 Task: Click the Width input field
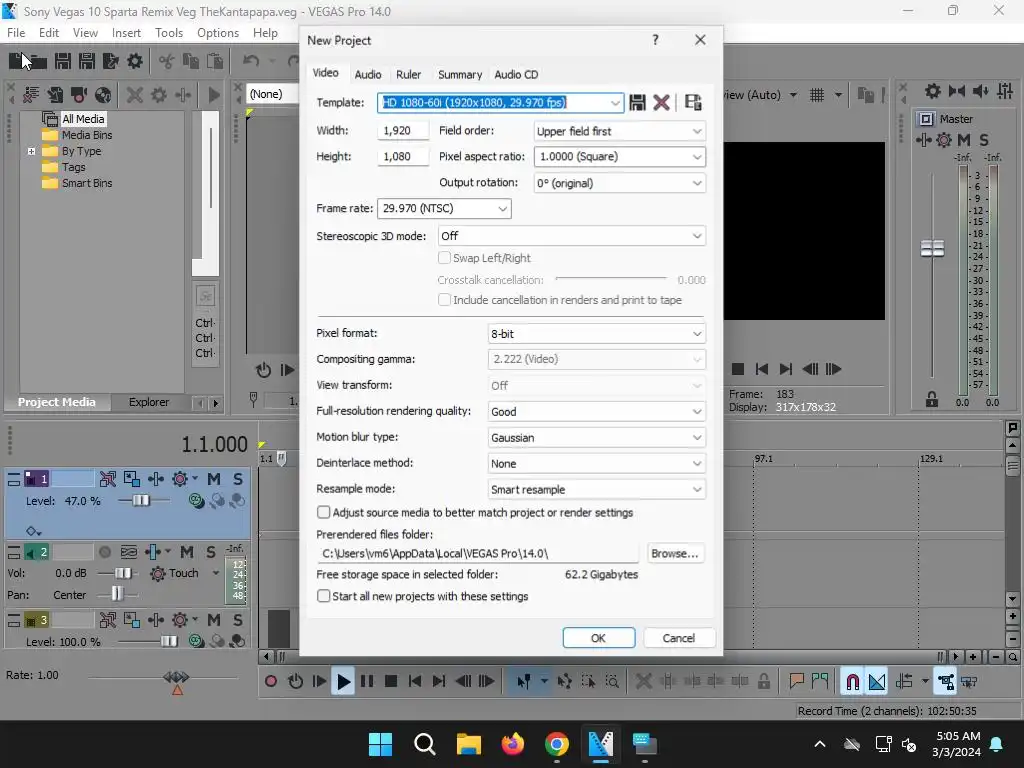403,131
